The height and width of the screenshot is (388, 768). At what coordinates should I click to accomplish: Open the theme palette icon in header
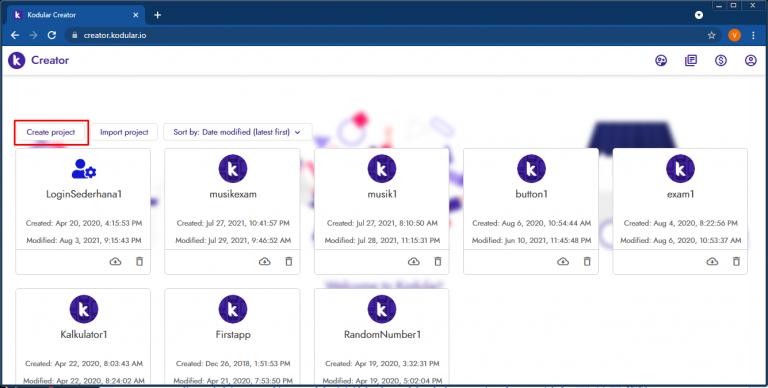point(661,61)
